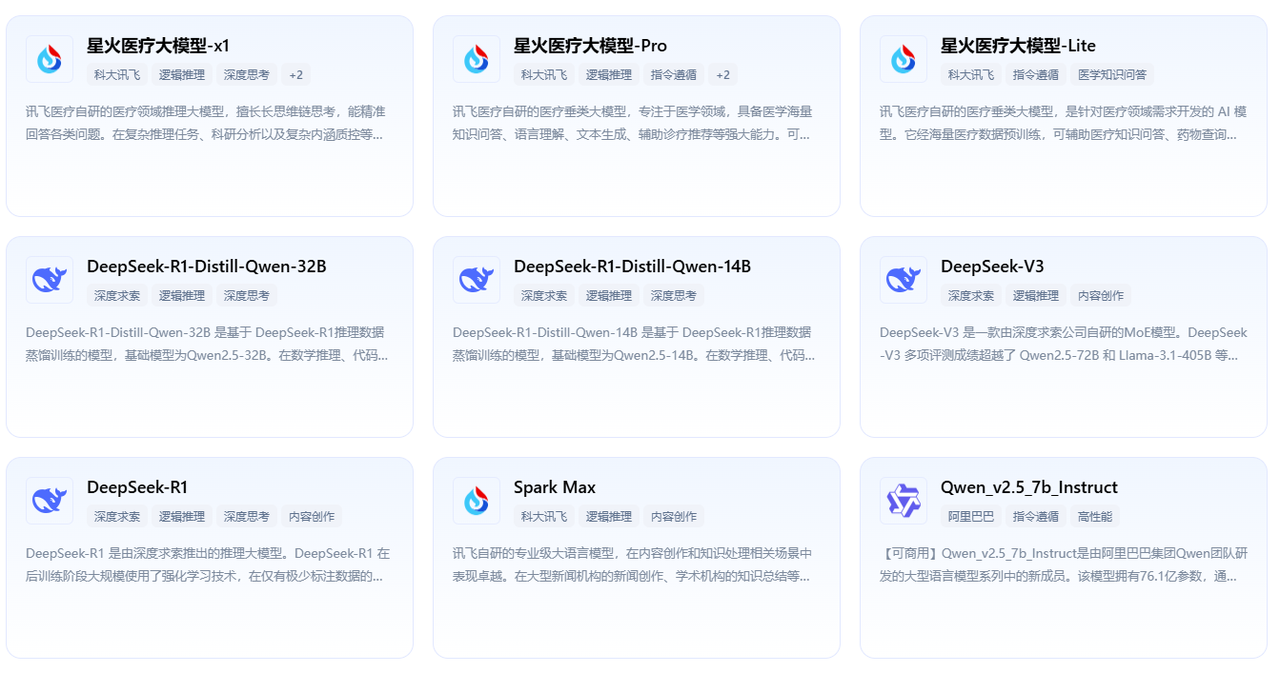Click the 科大讯飞 tag on 星火医疗大模型-Pro
This screenshot has width=1280, height=673.
click(544, 75)
